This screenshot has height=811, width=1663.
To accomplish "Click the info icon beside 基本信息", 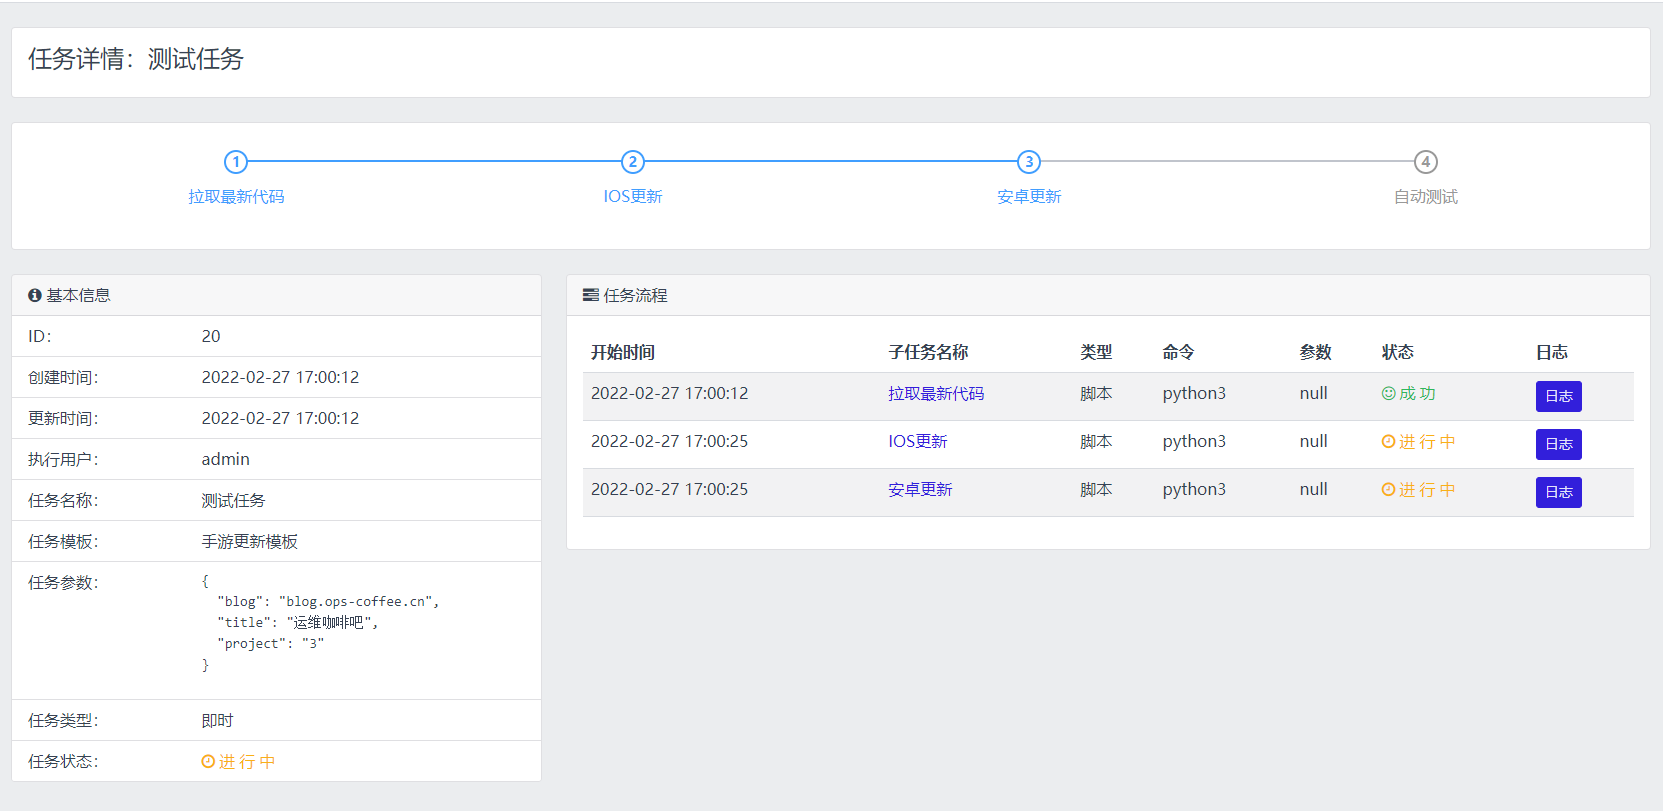I will (35, 295).
